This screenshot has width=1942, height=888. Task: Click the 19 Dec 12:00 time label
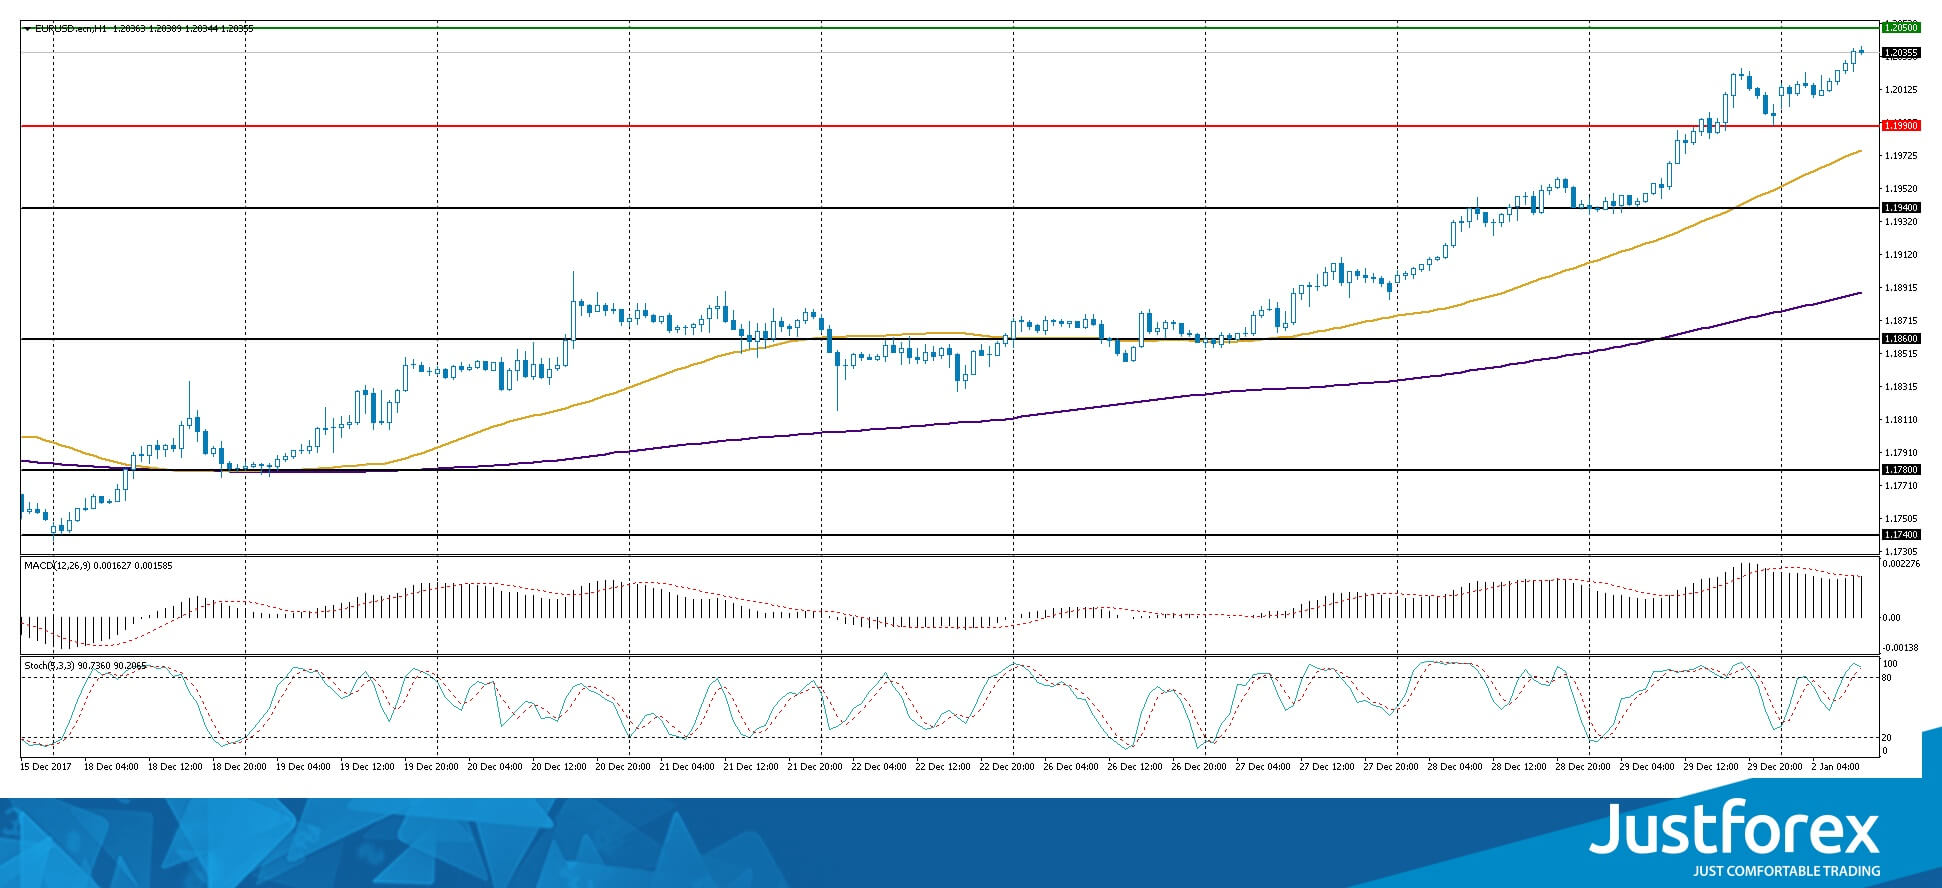point(367,767)
